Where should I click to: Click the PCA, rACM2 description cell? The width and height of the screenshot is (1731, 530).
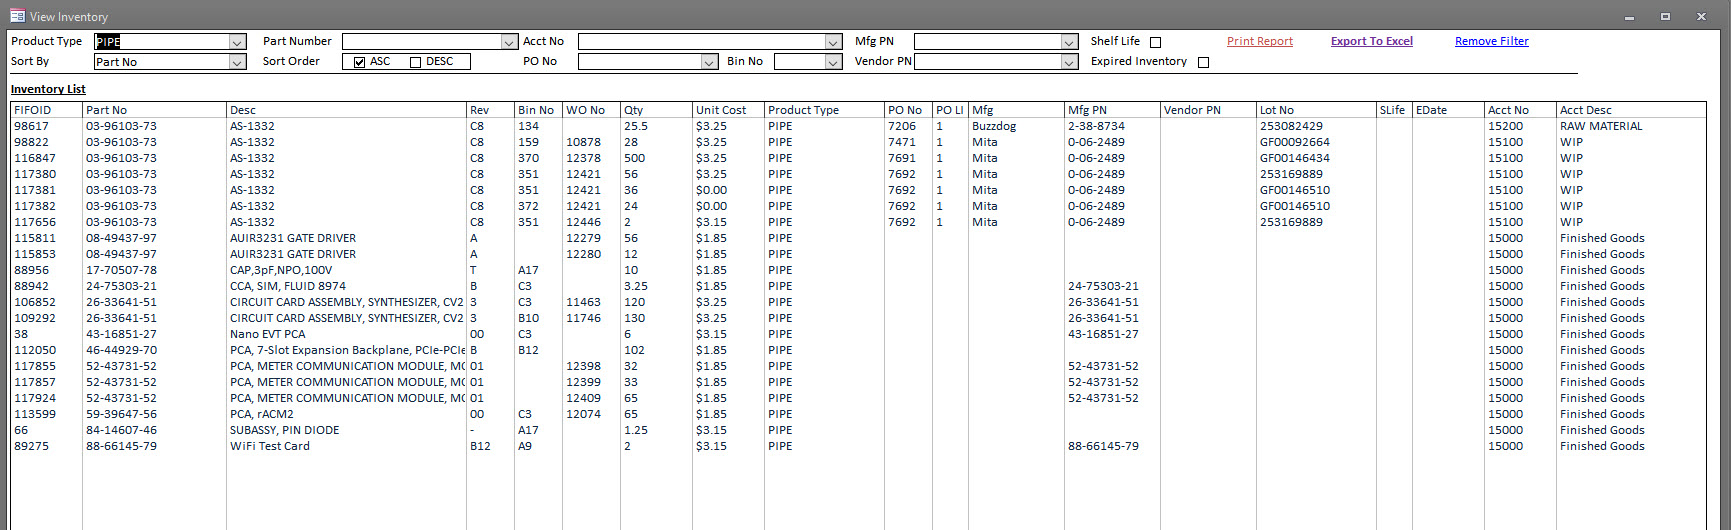[x=262, y=414]
